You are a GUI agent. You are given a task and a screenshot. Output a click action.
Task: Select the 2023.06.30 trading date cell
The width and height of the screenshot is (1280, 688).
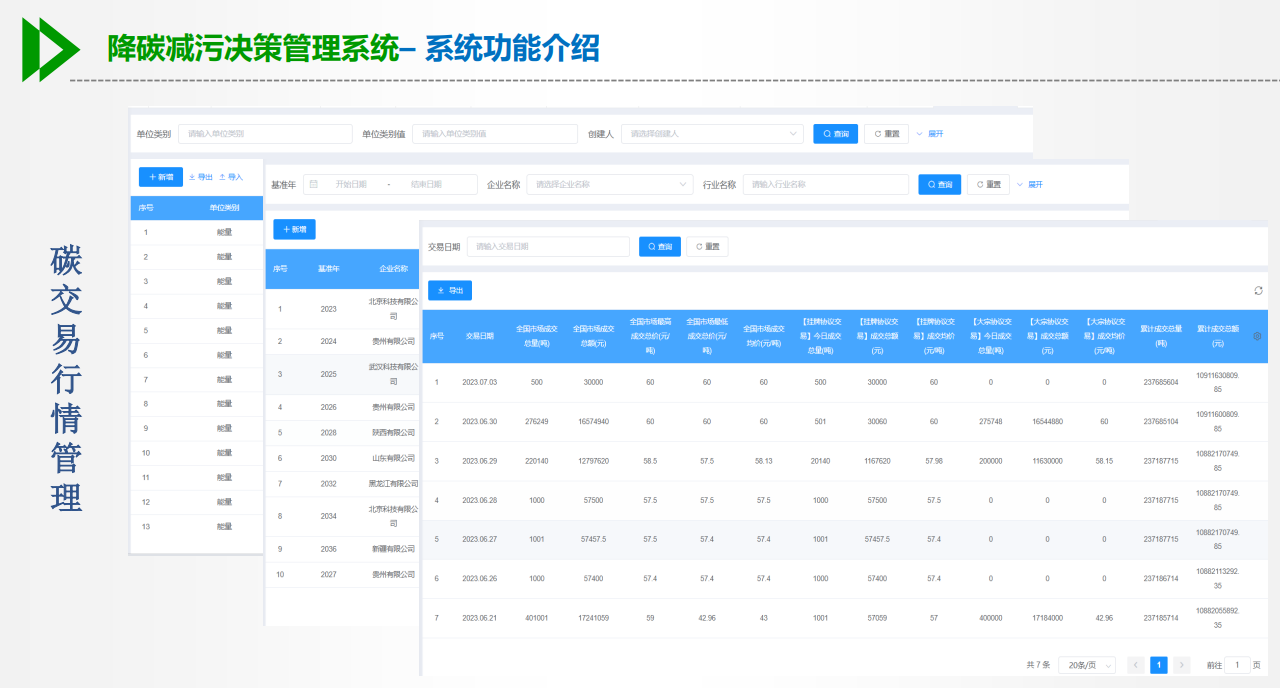480,422
